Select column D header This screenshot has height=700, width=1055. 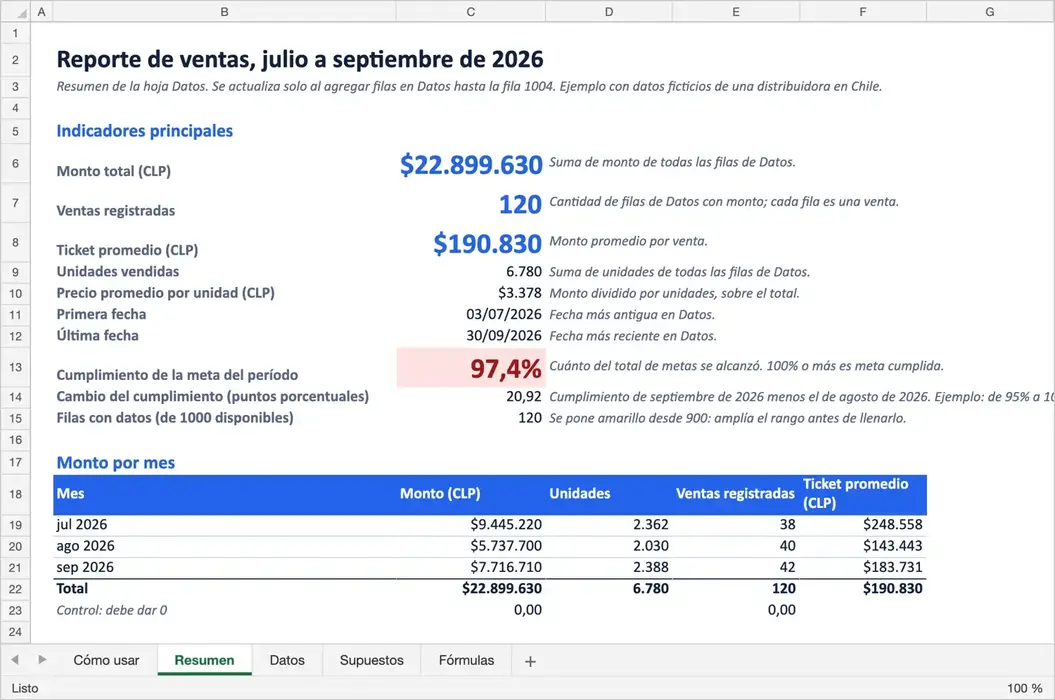click(x=609, y=11)
